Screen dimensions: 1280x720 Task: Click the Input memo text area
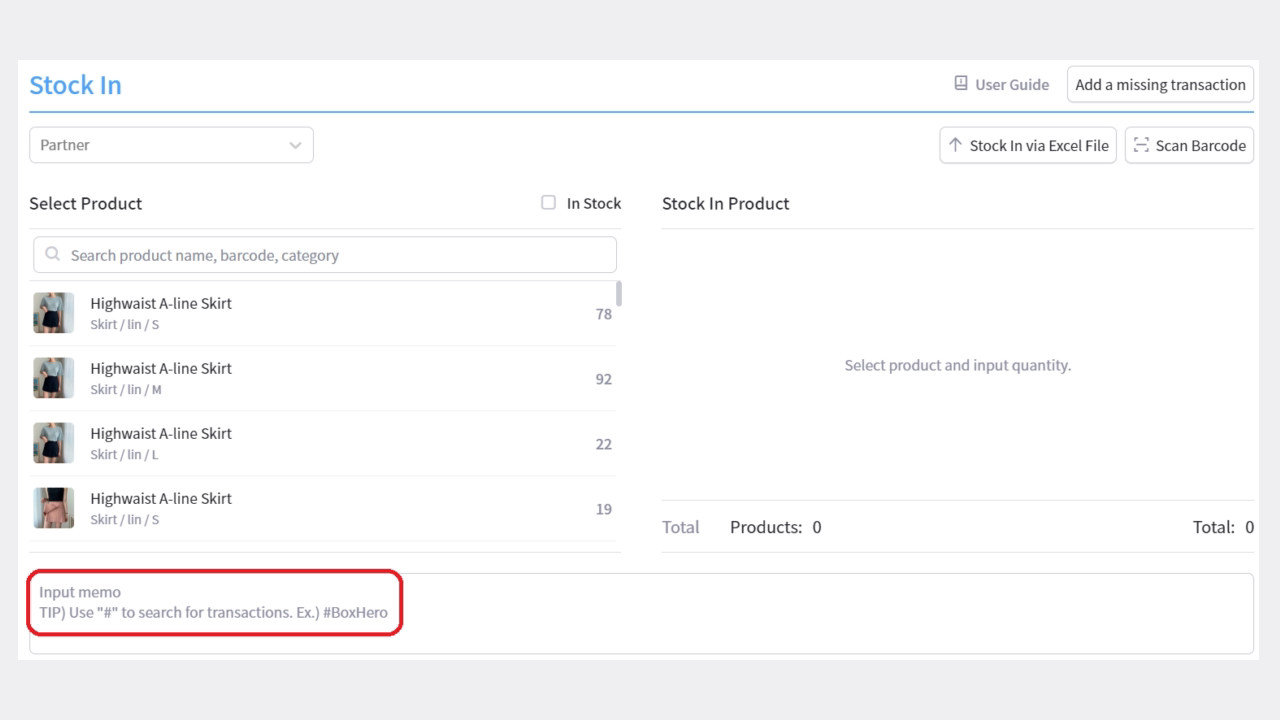[641, 614]
